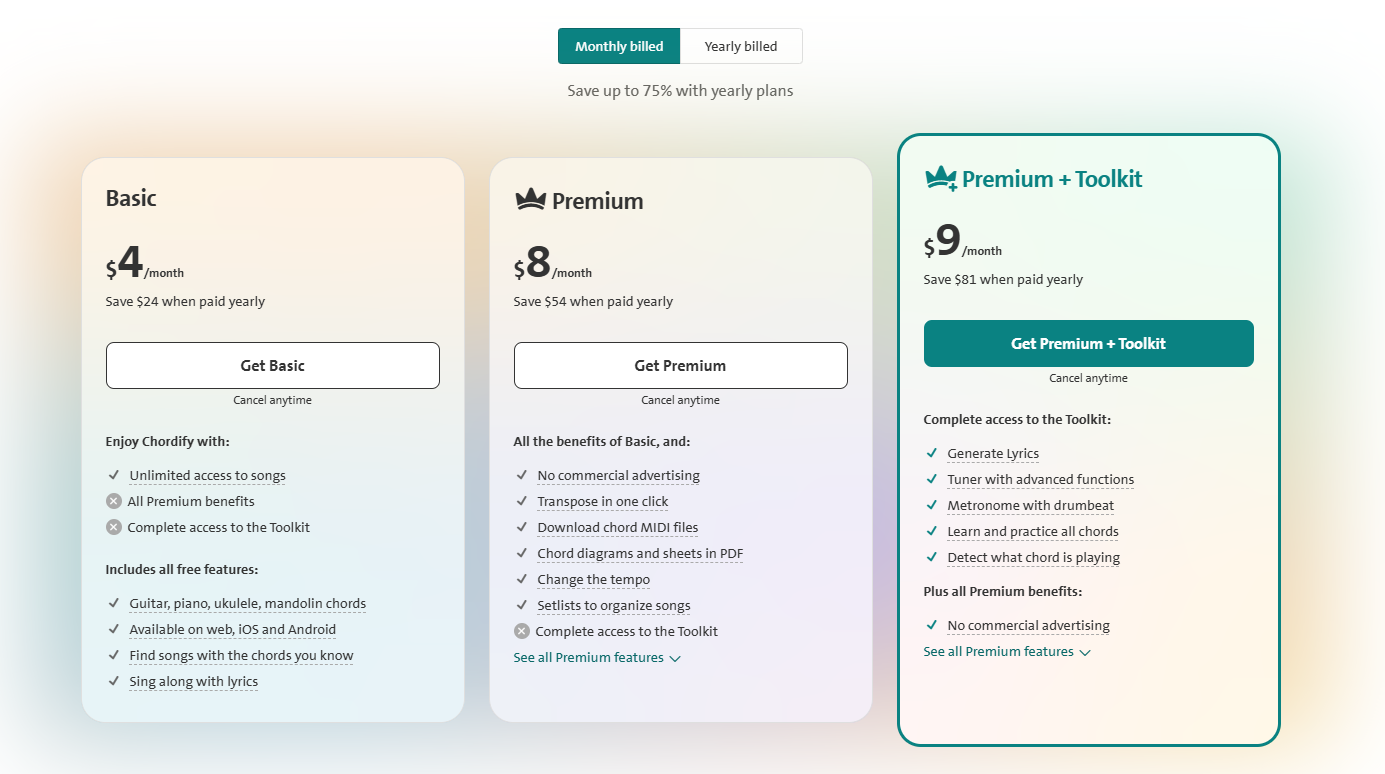Viewport: 1385px width, 774px height.
Task: Open the Generate Lyrics feature
Action: tap(993, 454)
